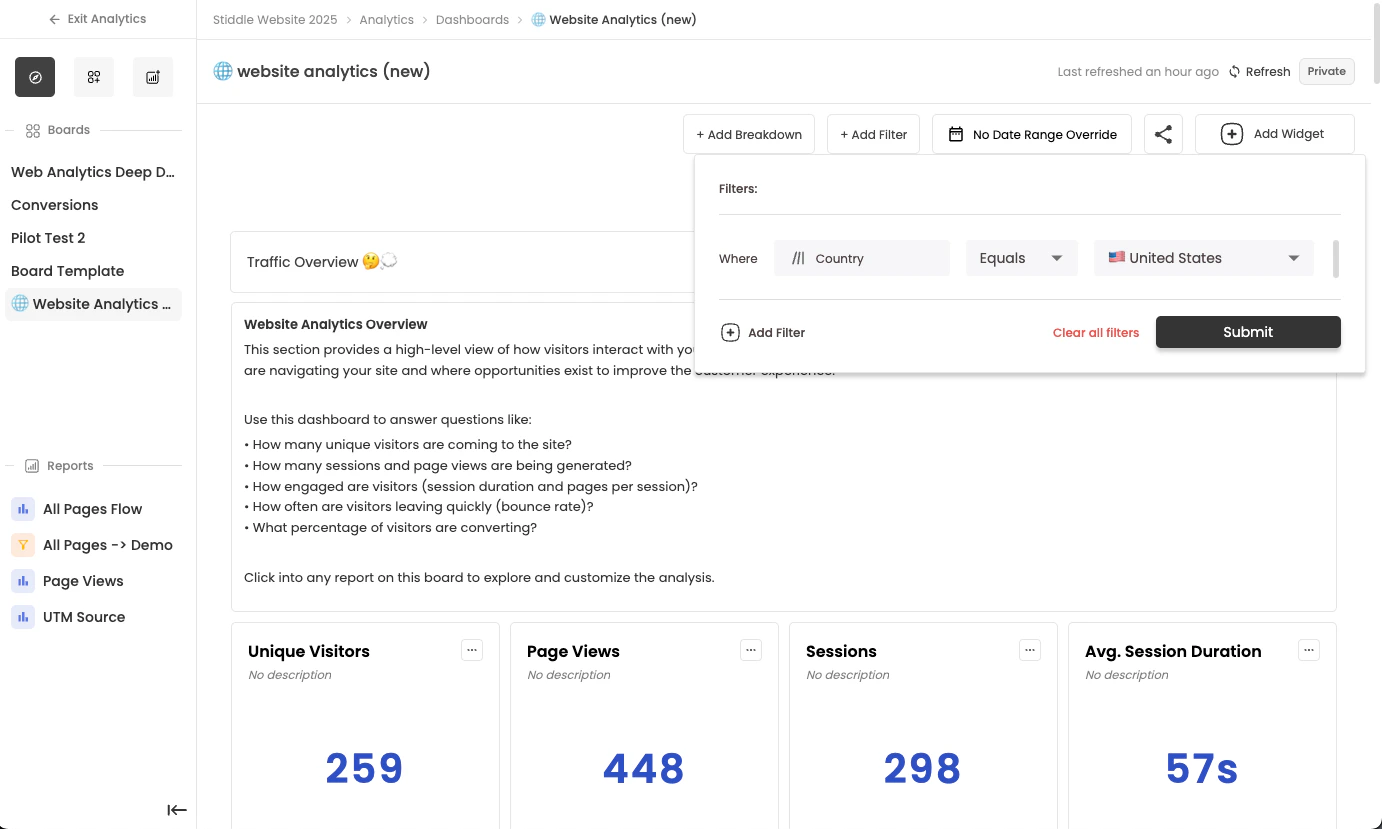Click the globe icon in dashboard title

(x=223, y=71)
